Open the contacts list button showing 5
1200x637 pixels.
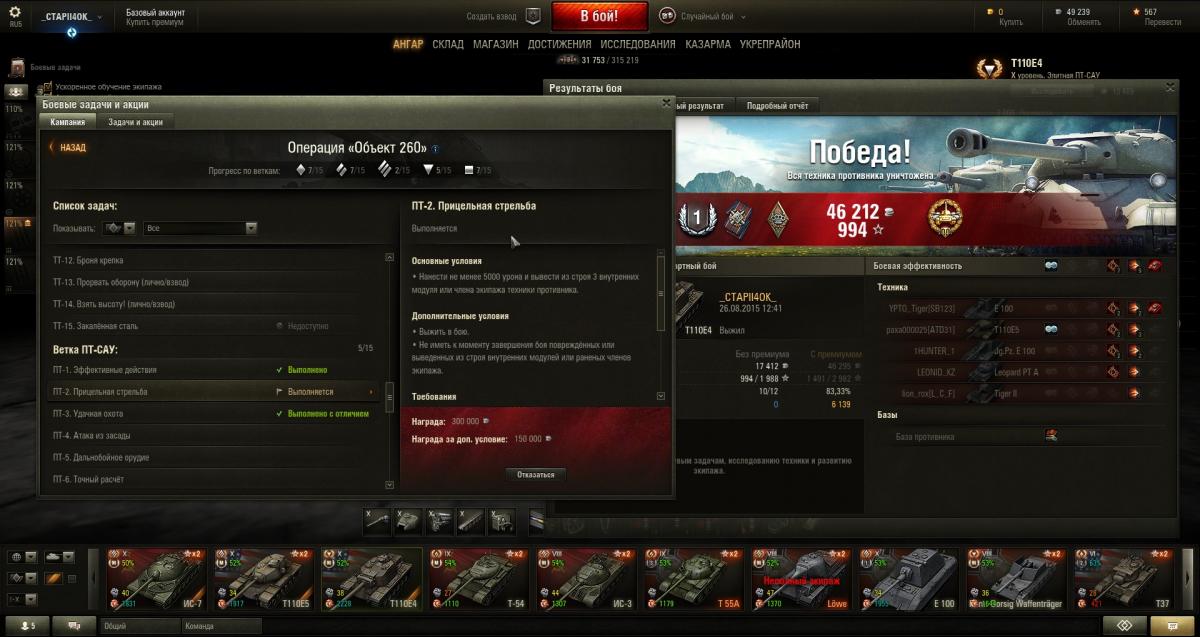(x=27, y=626)
